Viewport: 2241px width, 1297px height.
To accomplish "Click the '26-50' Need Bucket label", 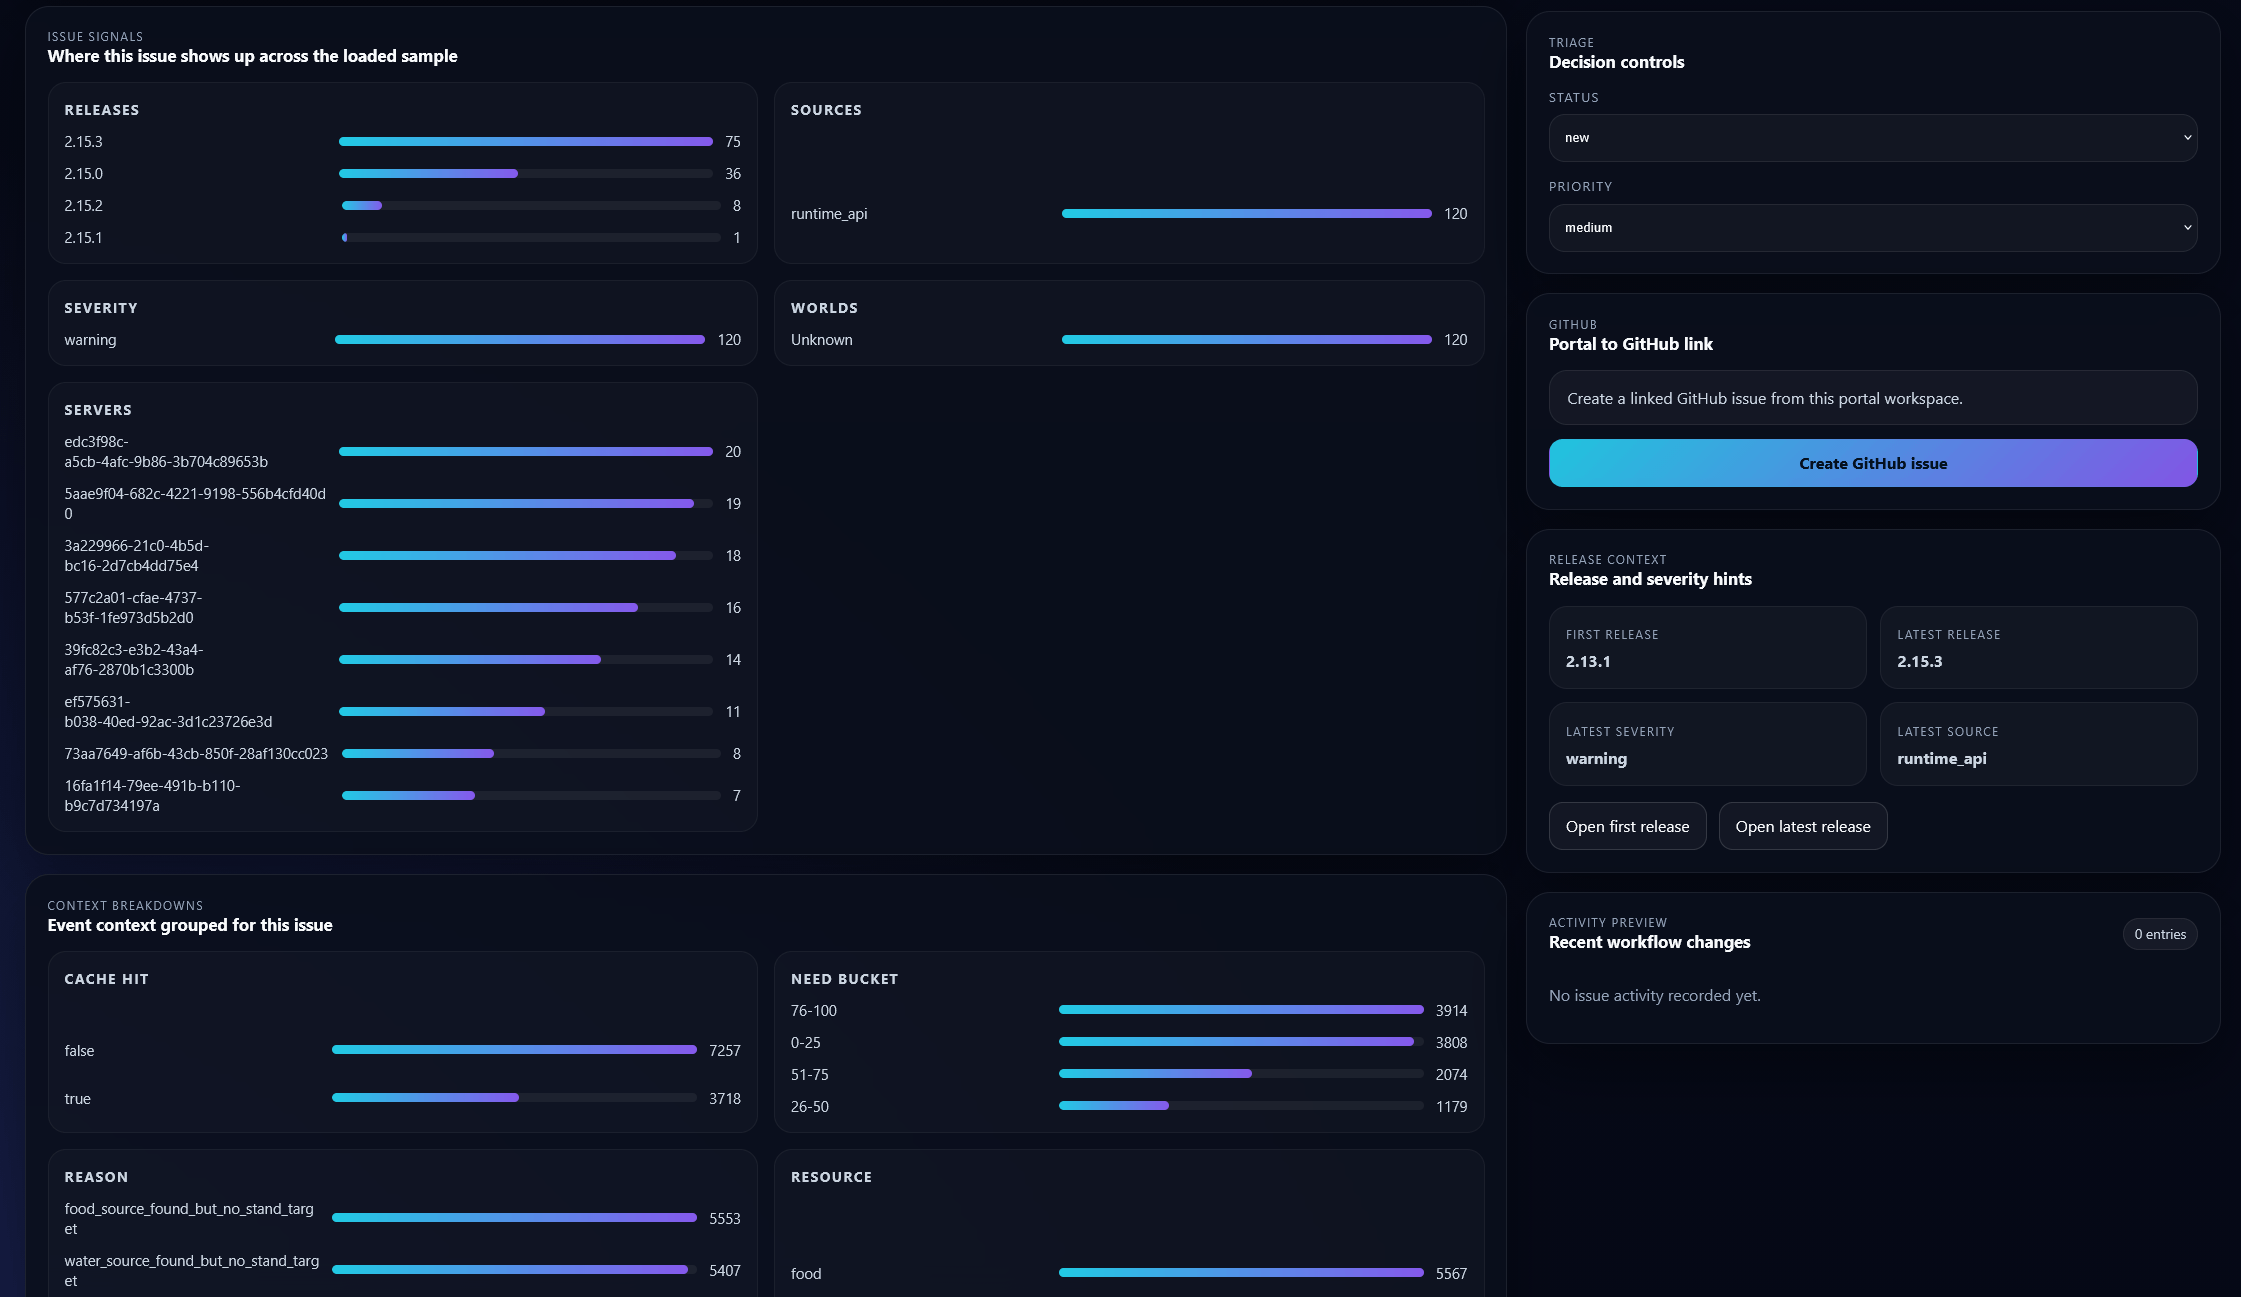I will click(x=809, y=1107).
